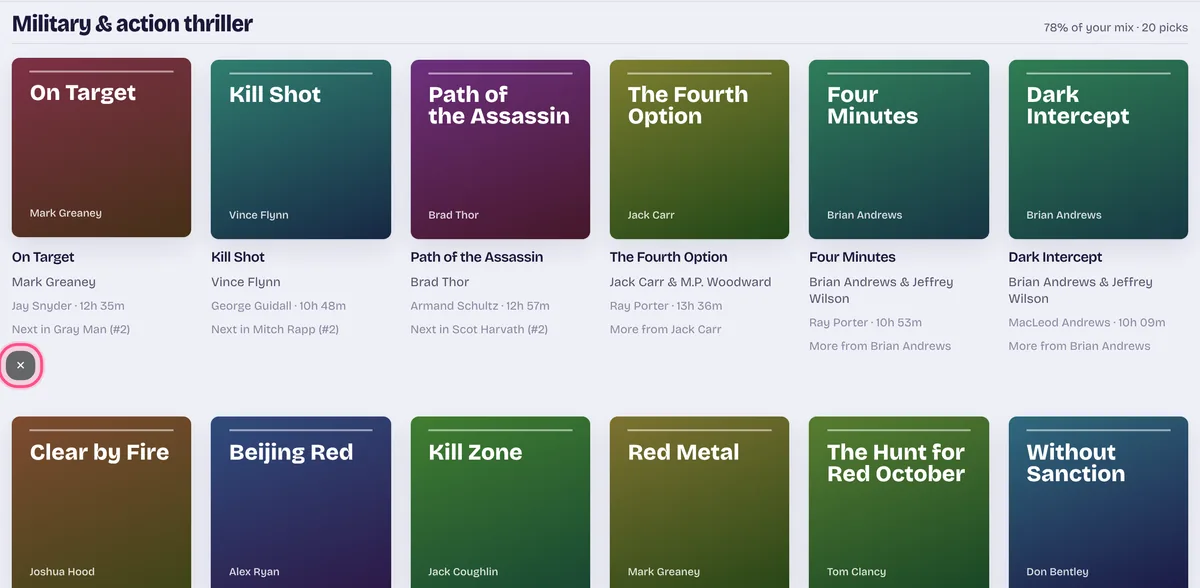Open the On Target book cover
This screenshot has height=588, width=1200.
pos(101,148)
